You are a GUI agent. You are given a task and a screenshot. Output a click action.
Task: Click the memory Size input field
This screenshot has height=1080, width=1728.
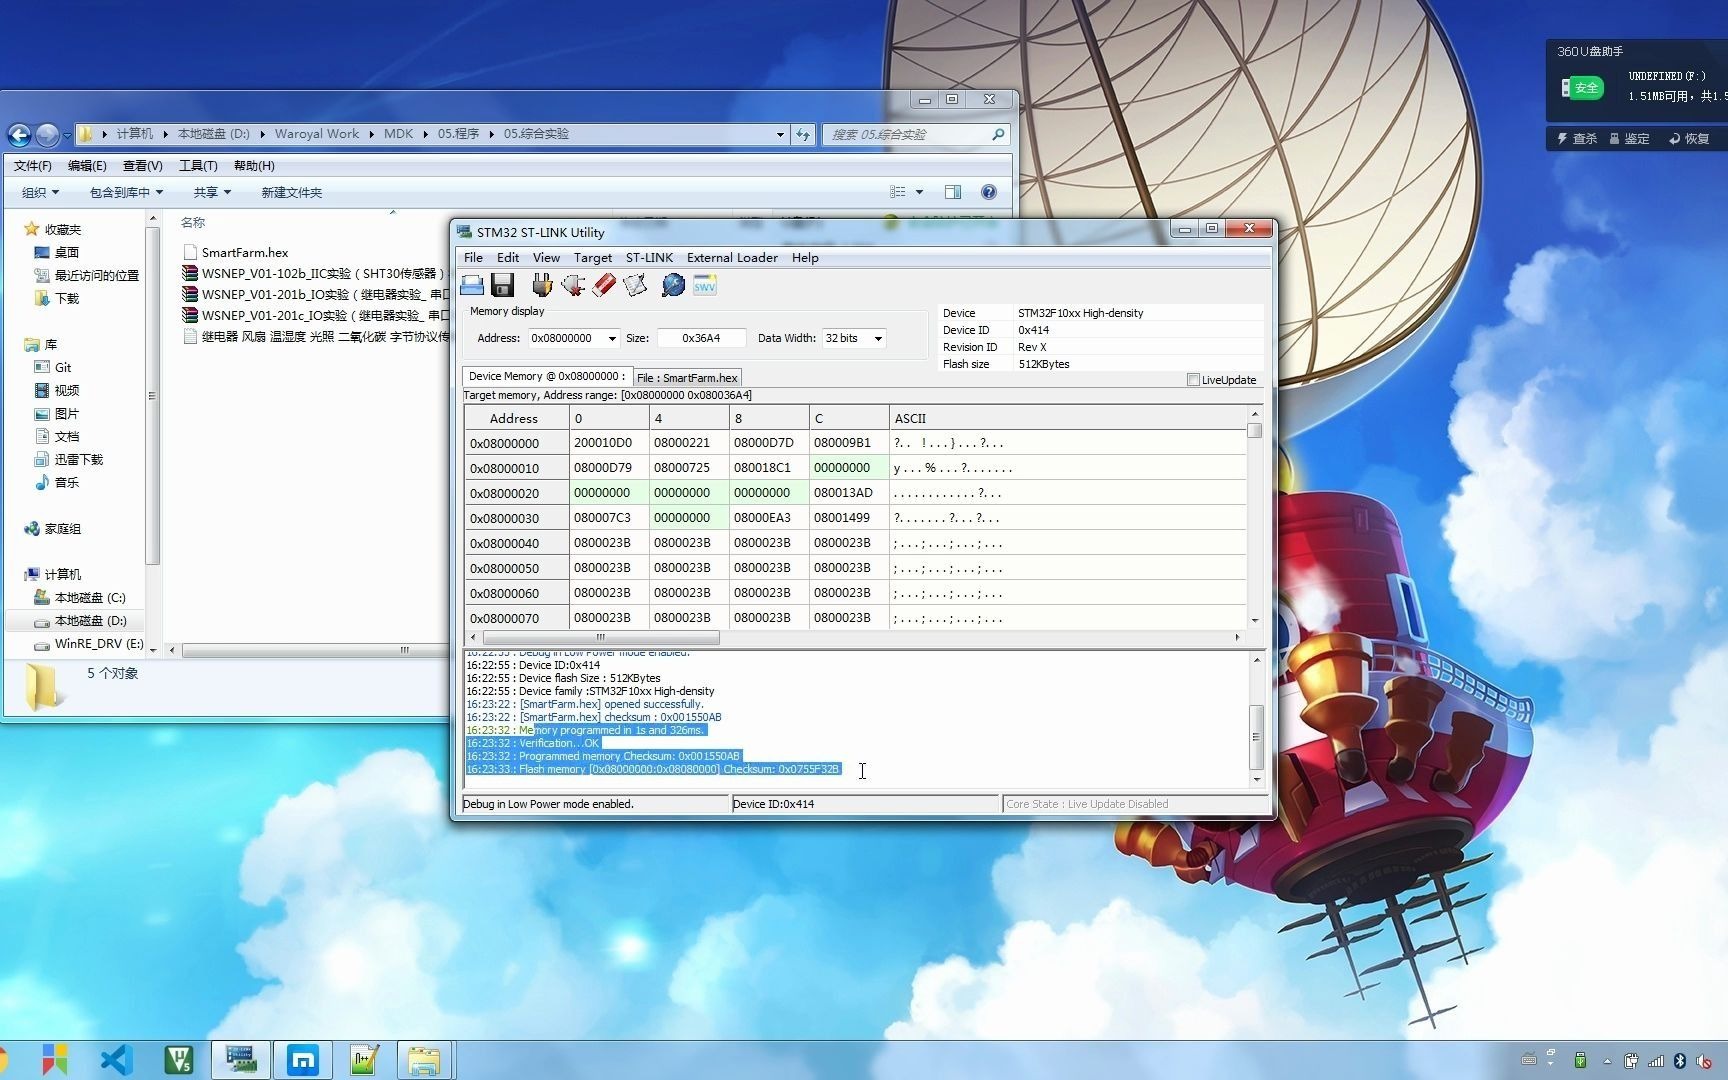[701, 339]
